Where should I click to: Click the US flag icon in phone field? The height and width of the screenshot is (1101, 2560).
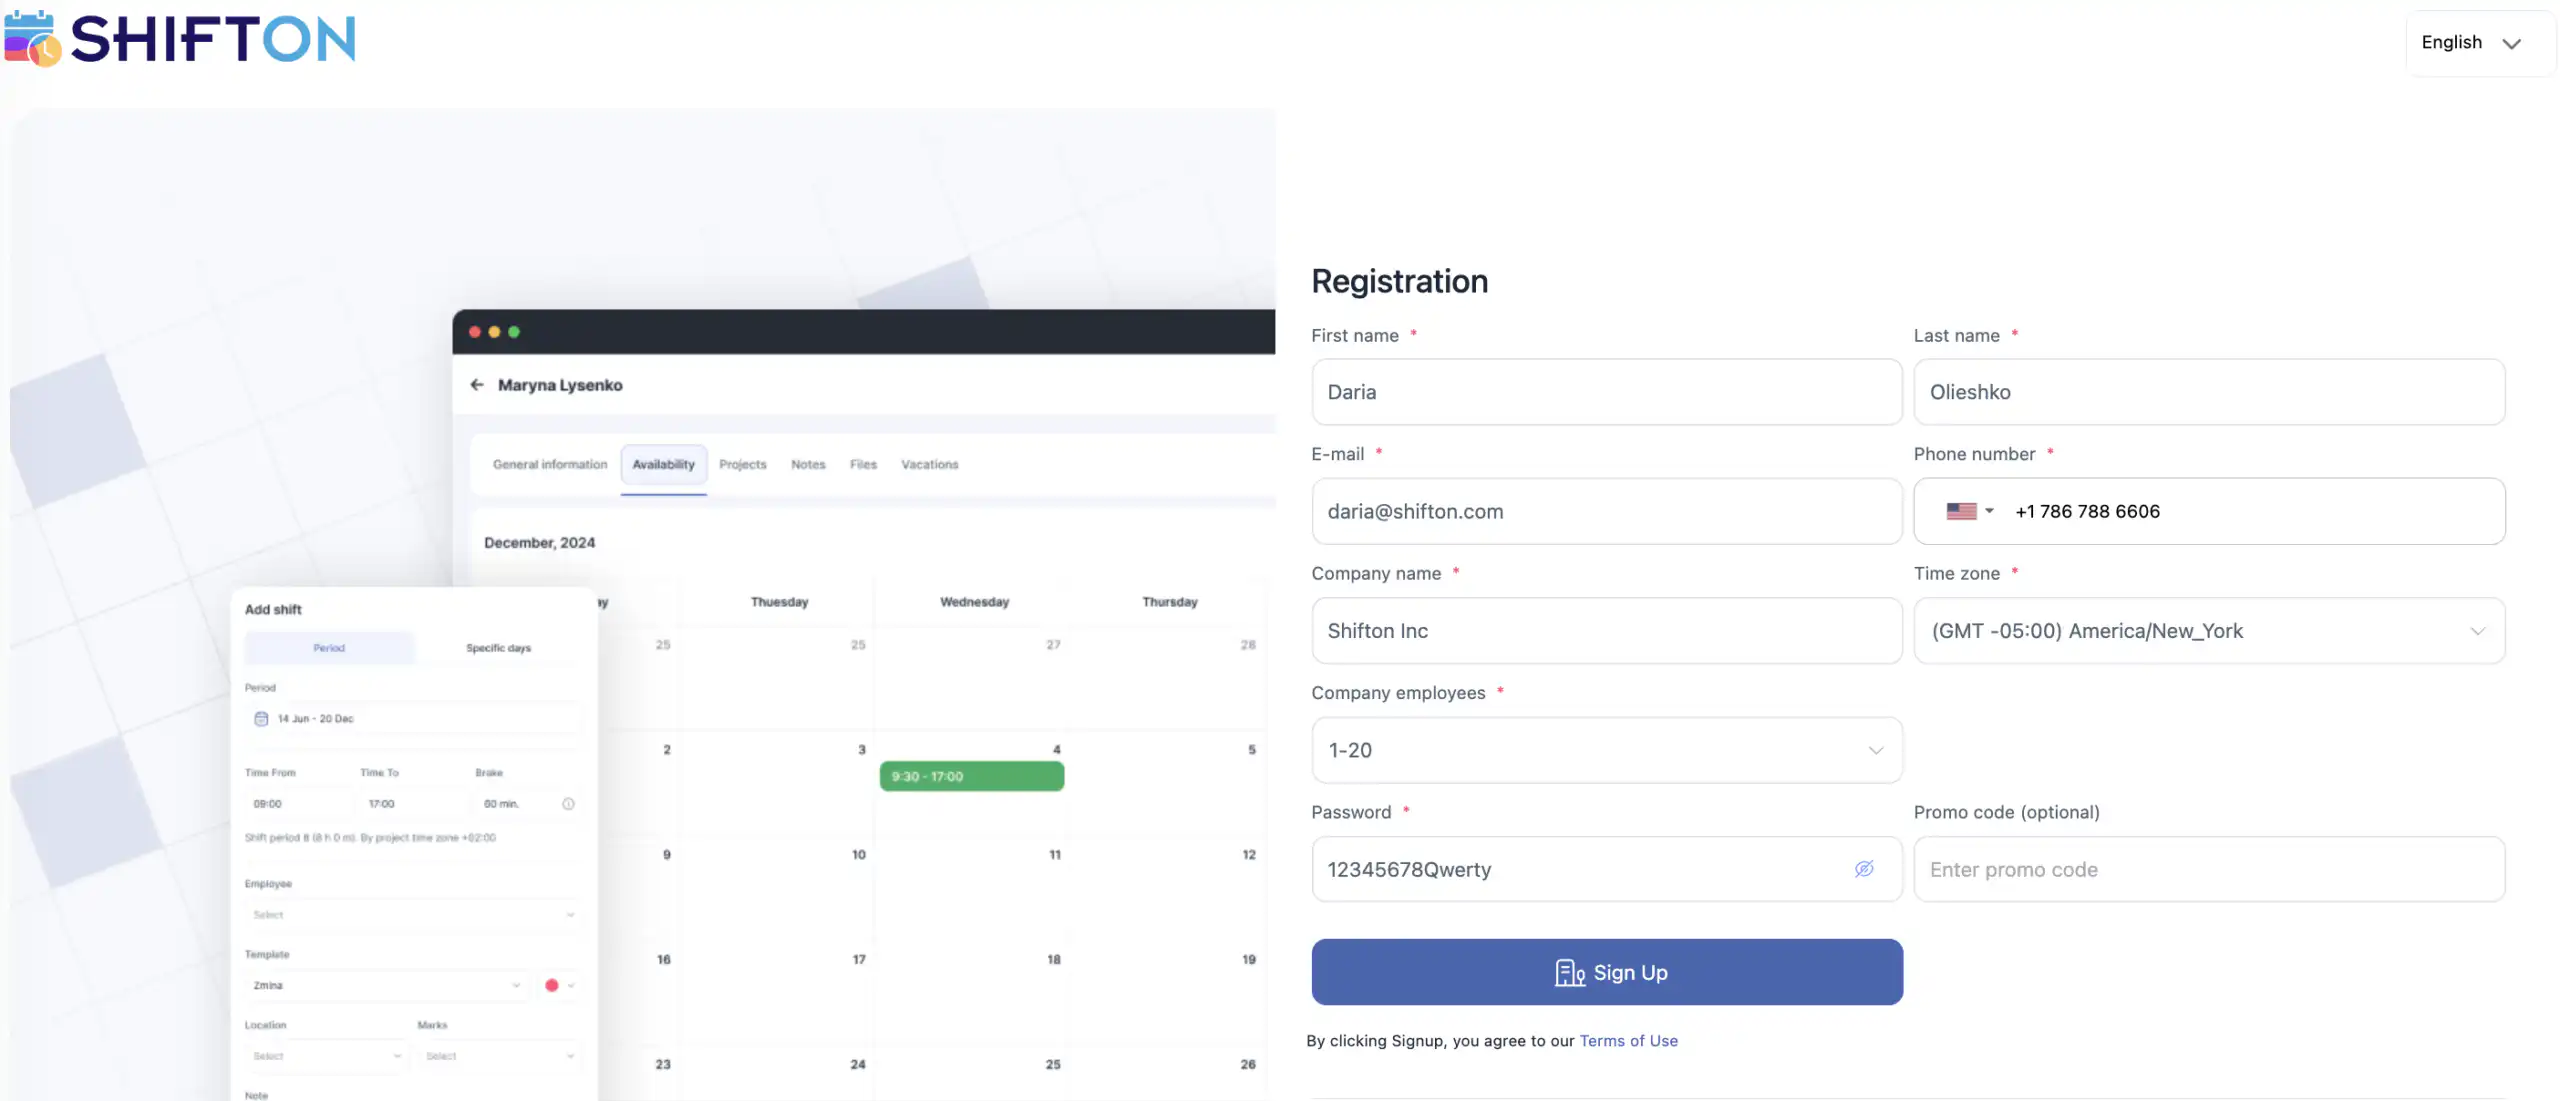(1963, 510)
